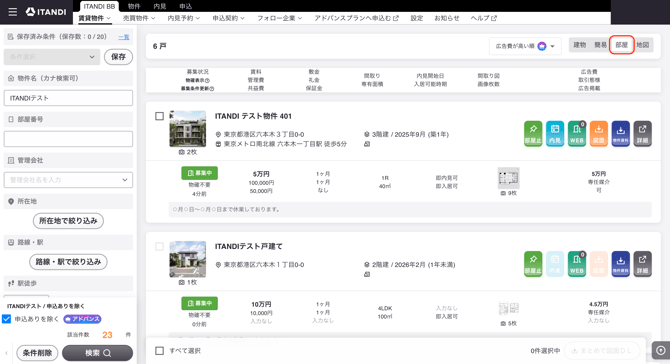Screen dimensions: 670x364
Task: Click the 募集中 badge for テスト物件 401
Action: [200, 173]
